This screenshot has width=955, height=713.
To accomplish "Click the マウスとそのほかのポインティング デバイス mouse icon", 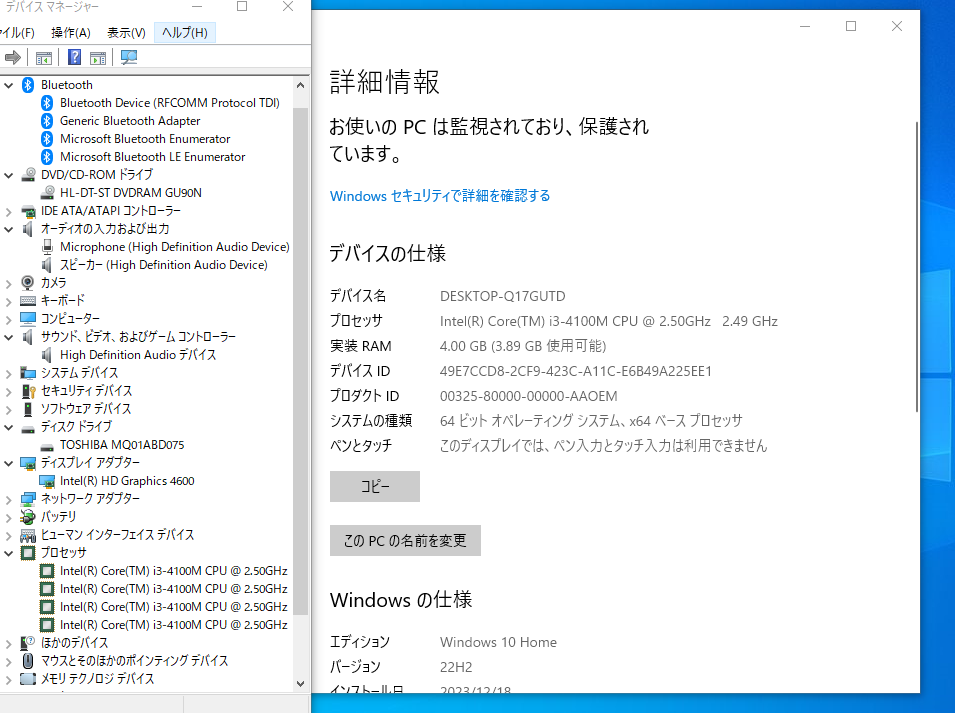I will coord(28,661).
